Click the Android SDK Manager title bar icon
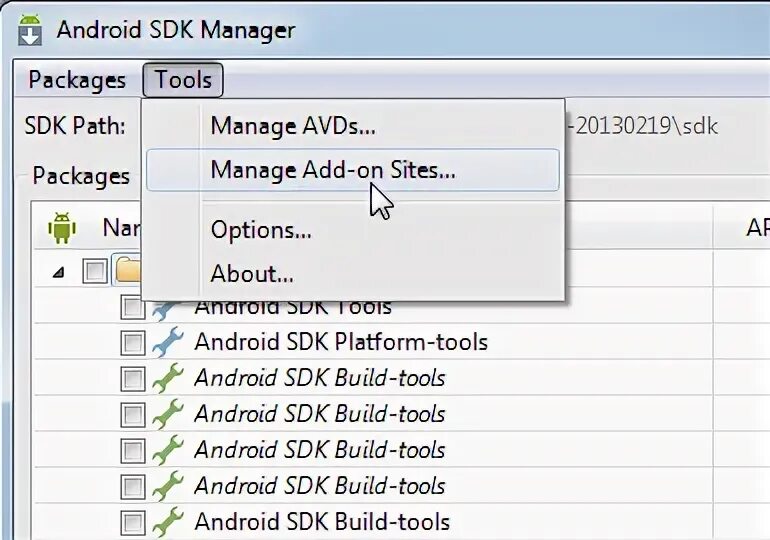 [30, 30]
